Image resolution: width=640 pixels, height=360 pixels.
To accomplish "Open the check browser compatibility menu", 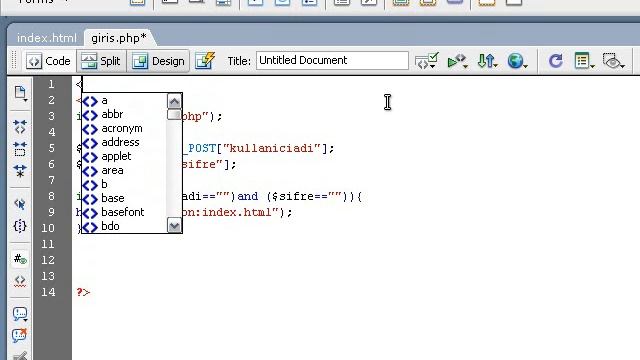I will [x=457, y=61].
